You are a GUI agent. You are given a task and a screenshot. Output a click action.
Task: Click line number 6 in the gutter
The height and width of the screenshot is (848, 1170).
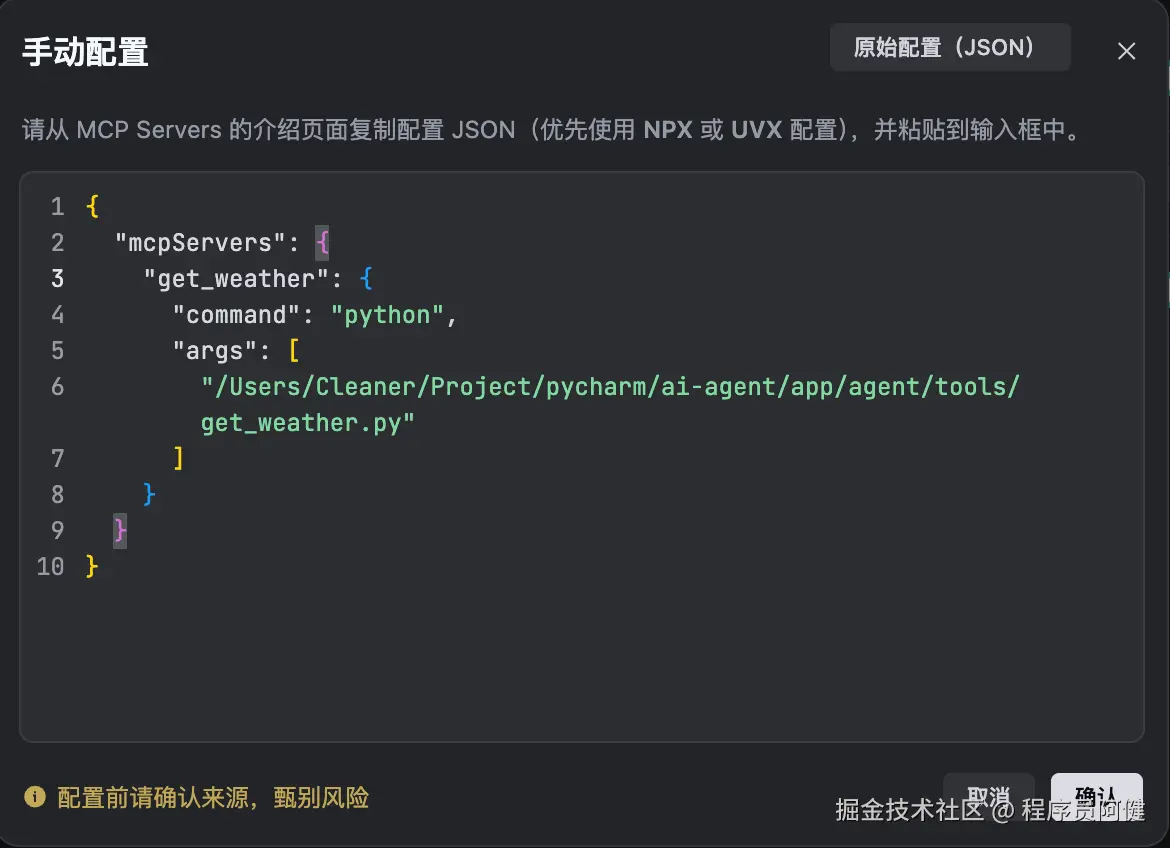click(x=57, y=387)
